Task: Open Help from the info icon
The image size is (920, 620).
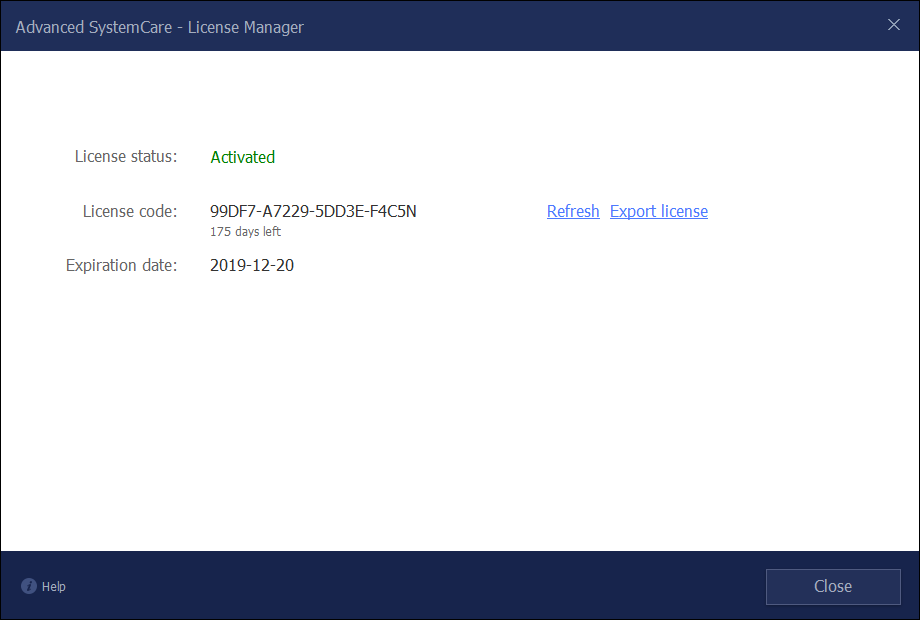Action: point(29,586)
